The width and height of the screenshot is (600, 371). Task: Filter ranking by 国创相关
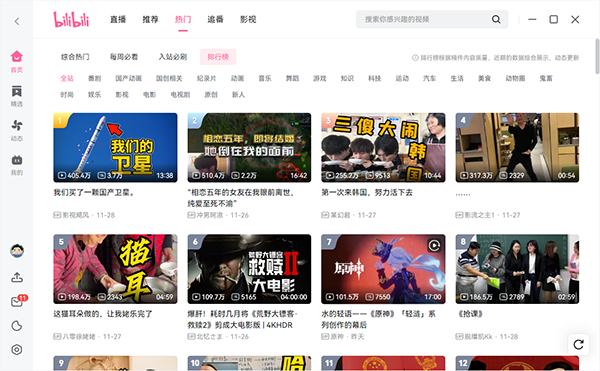(x=169, y=78)
